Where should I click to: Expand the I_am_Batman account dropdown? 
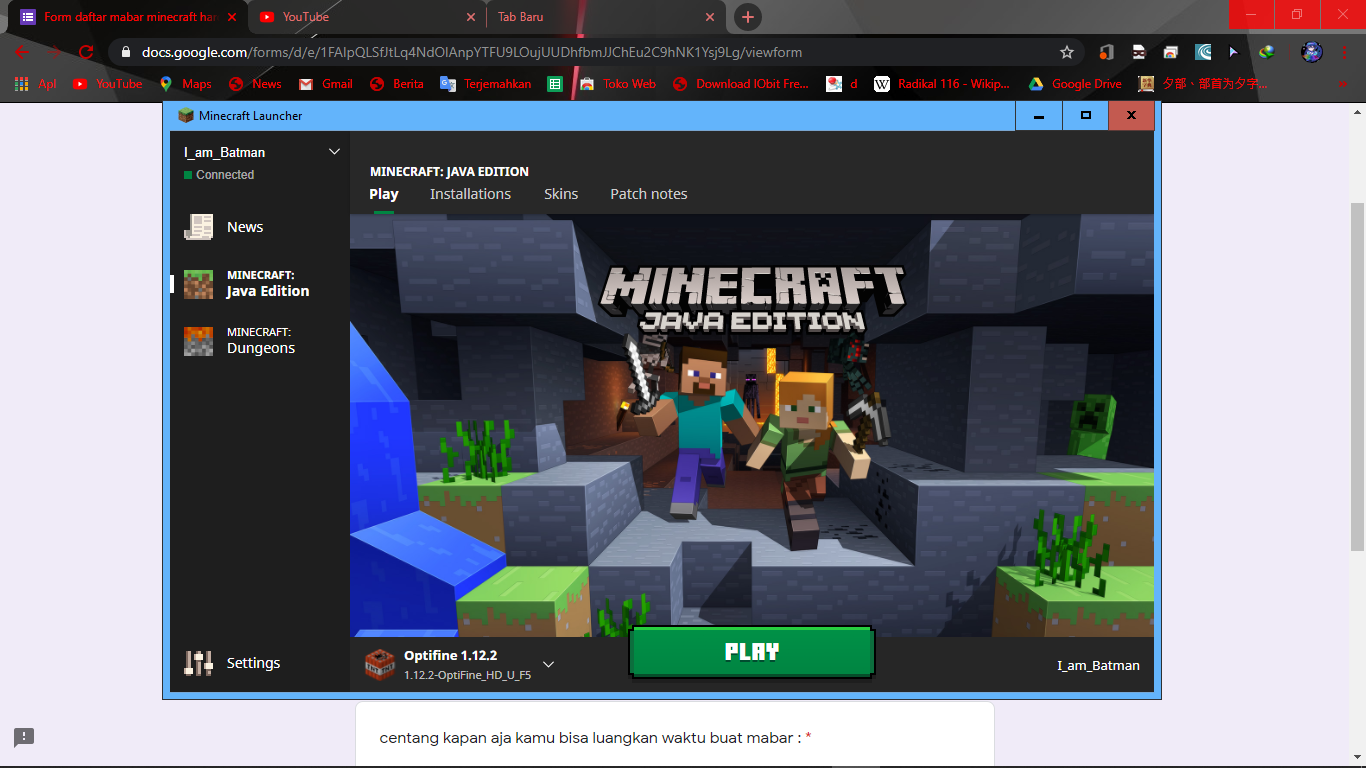pos(335,152)
